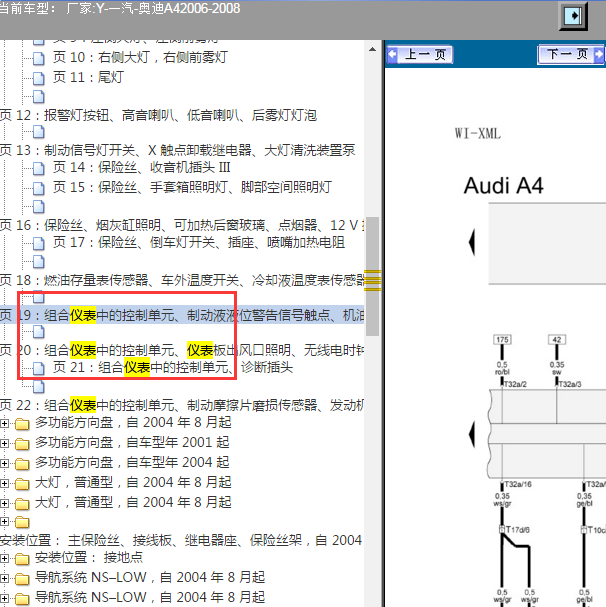Expand 多功能方向盘，自车型年 2001 起 folder
Screen dimensions: 606x607
pos(4,443)
